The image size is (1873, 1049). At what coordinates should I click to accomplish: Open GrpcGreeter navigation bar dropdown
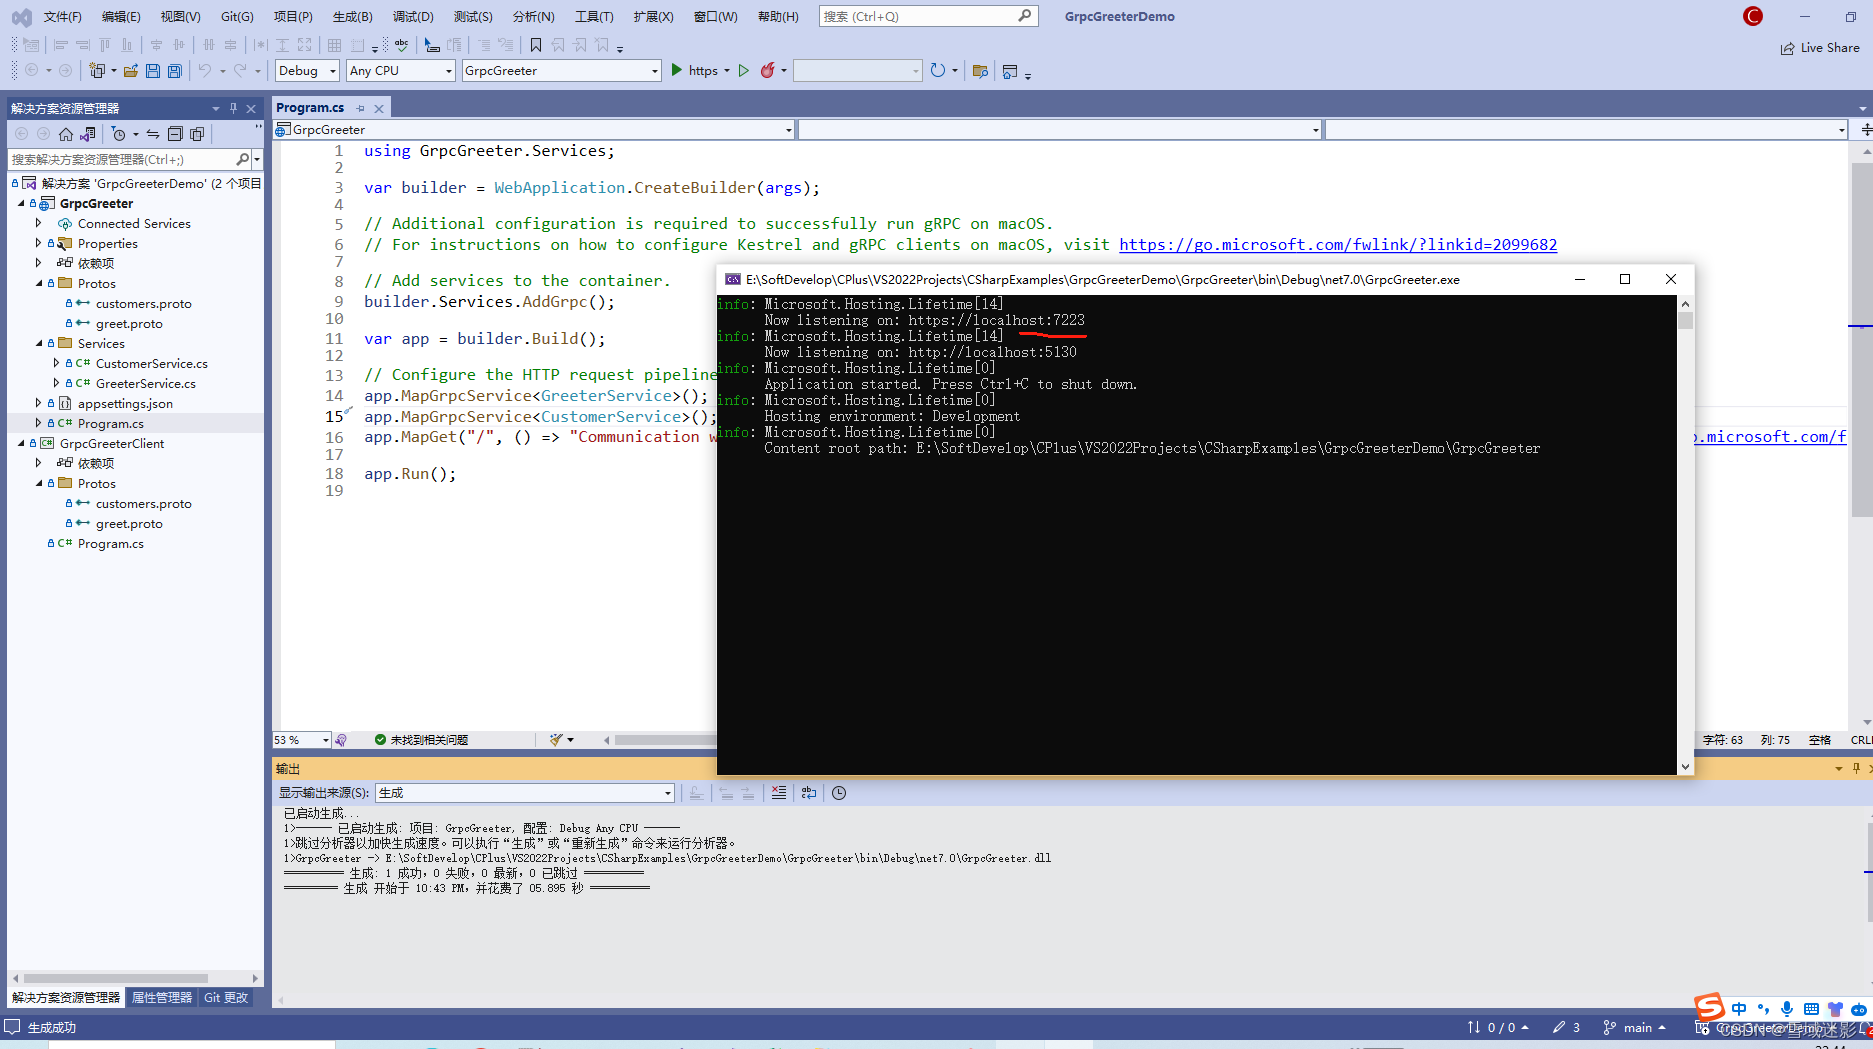coord(534,130)
